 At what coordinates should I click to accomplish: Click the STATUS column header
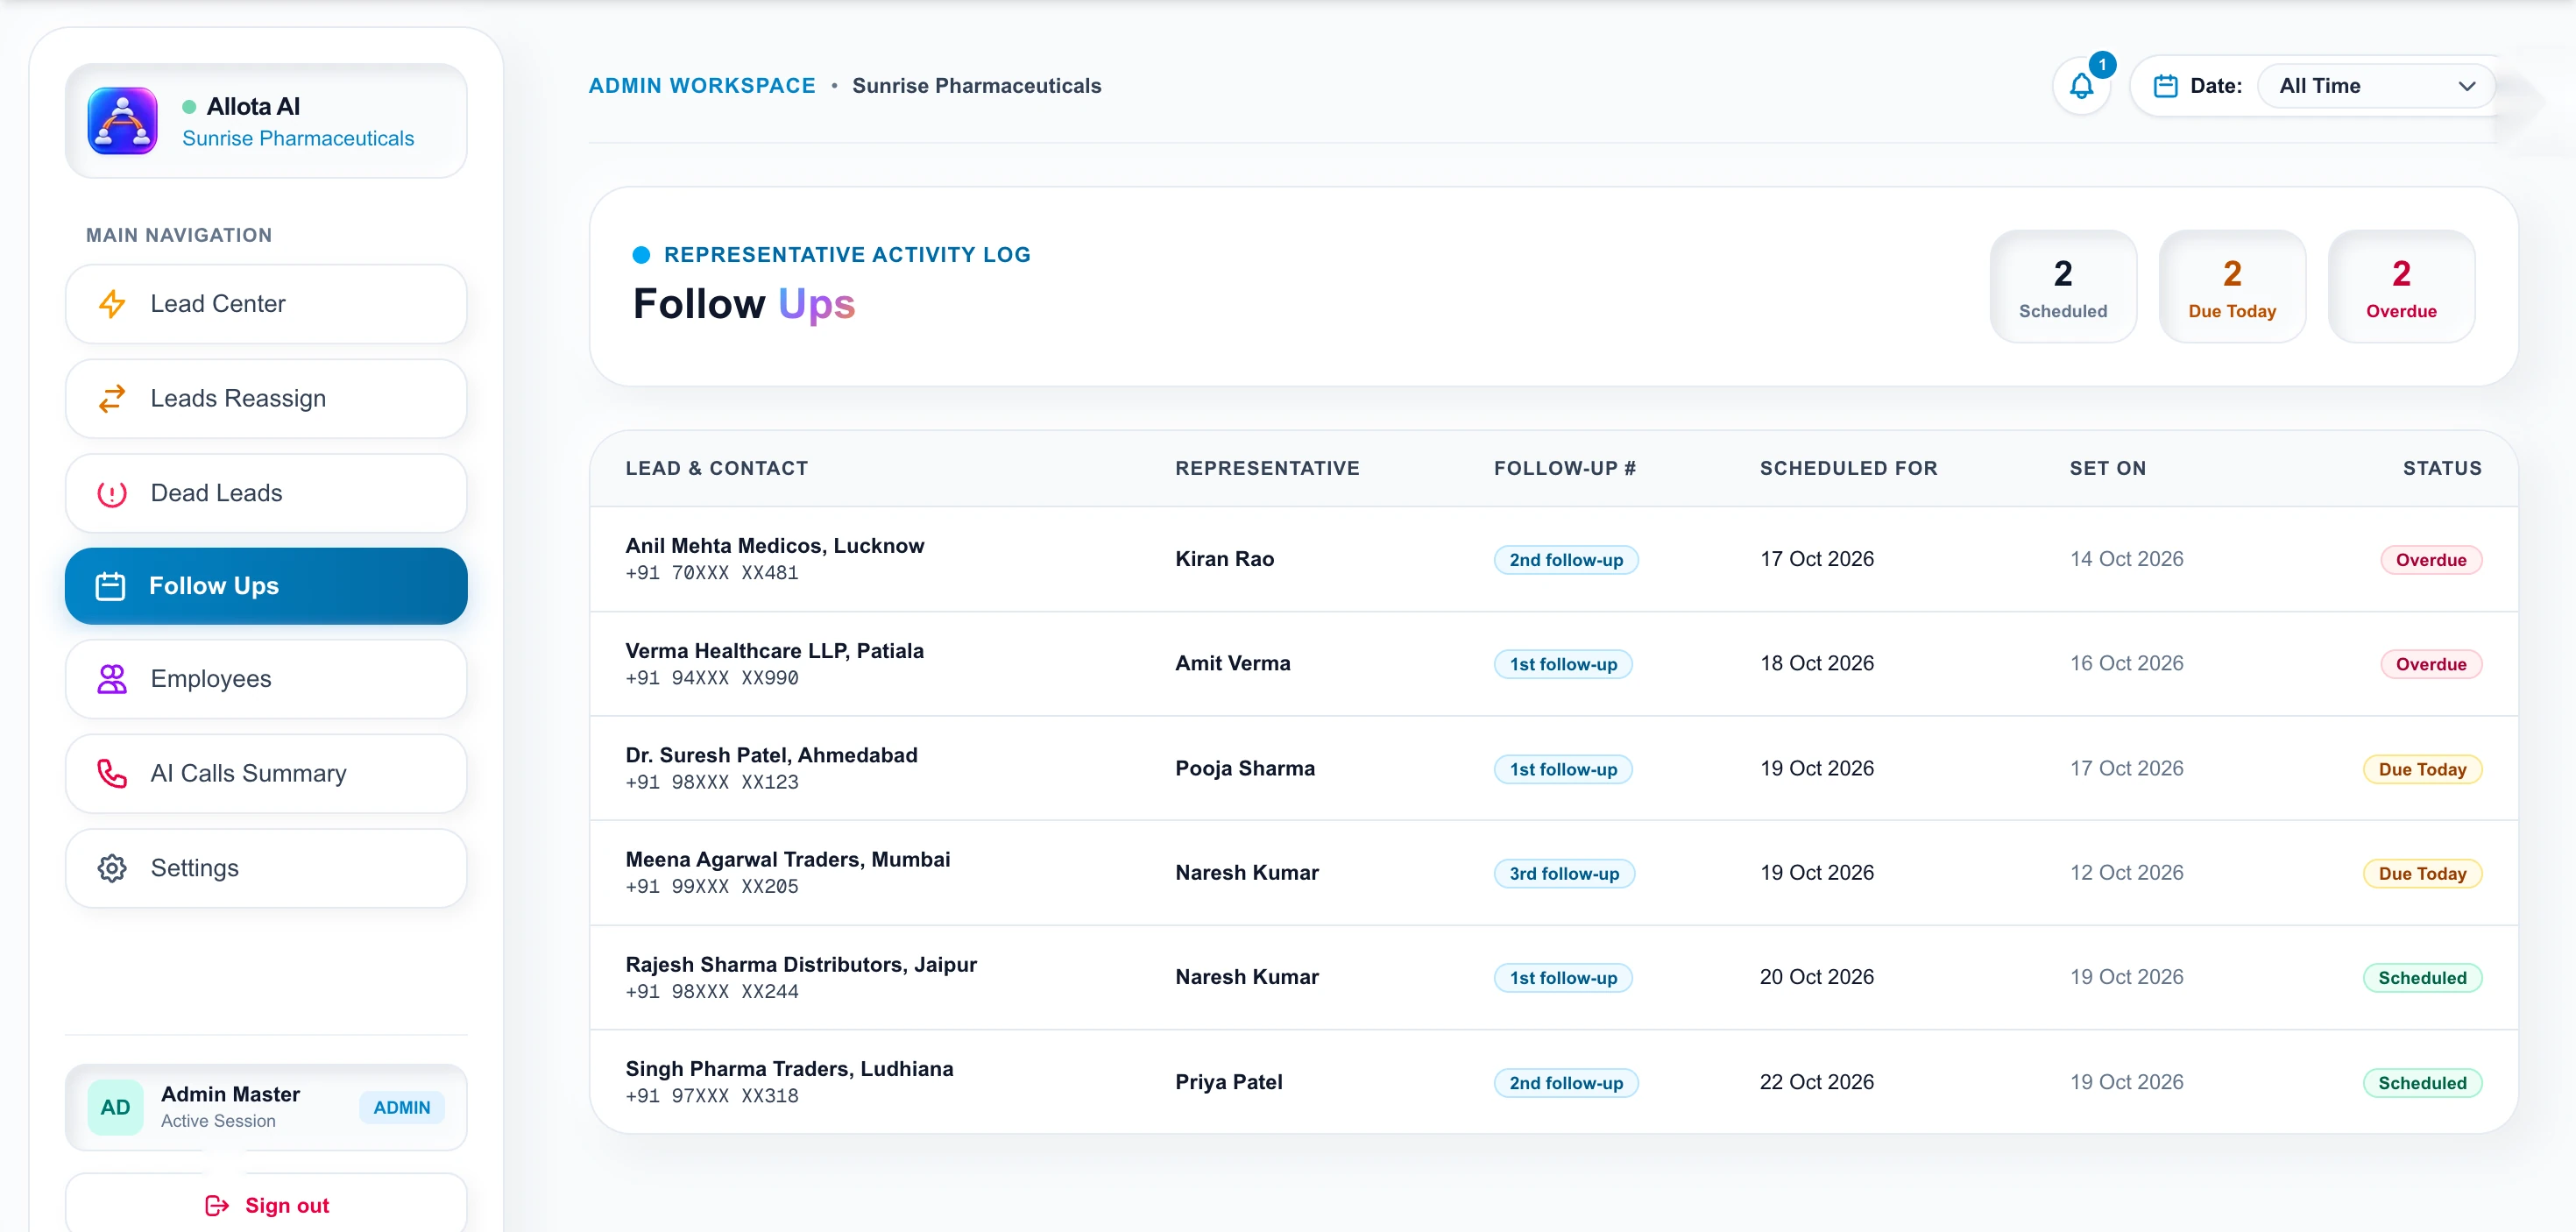click(x=2442, y=468)
